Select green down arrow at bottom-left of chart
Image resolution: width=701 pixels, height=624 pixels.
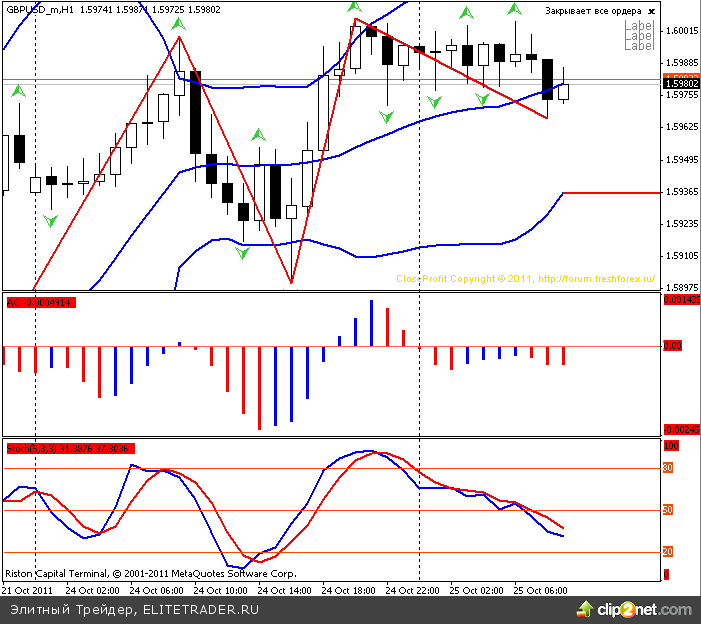click(x=50, y=219)
